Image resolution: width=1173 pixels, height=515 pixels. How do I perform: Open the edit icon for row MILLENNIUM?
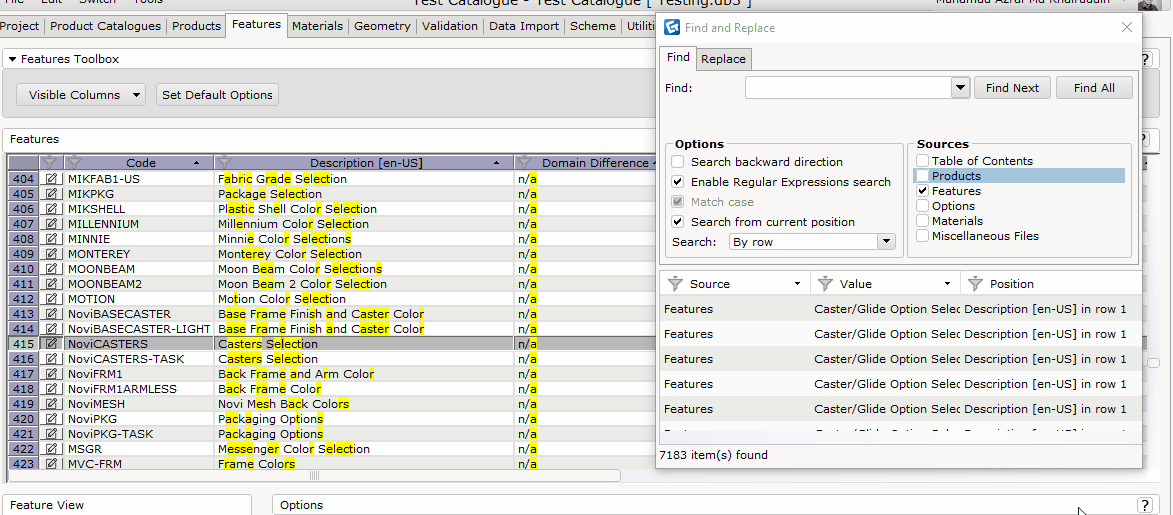52,224
